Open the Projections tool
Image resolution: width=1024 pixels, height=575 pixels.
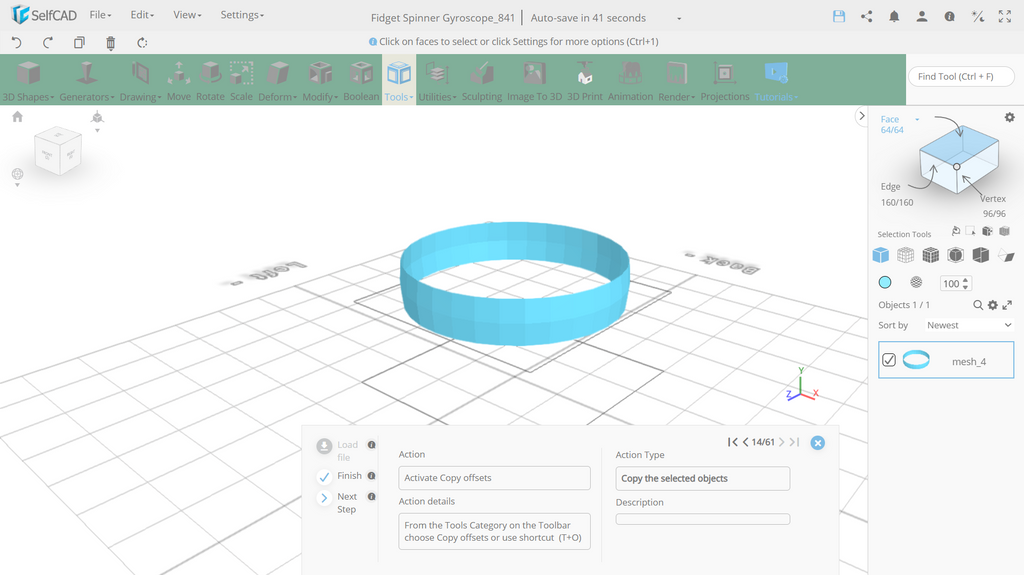click(x=725, y=80)
